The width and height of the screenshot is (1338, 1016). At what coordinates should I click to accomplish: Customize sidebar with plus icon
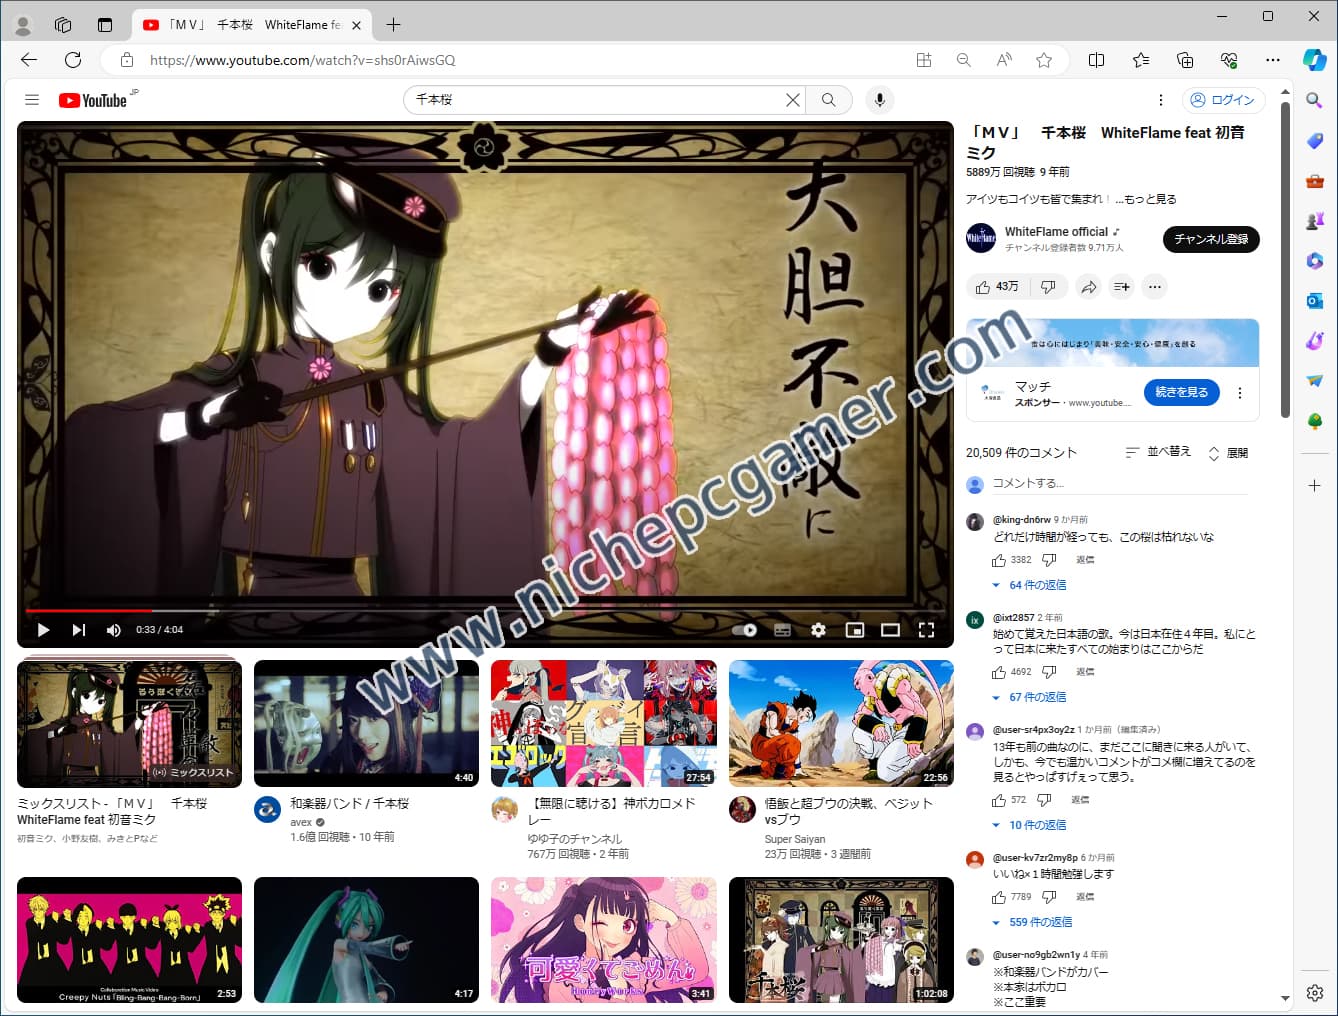[x=1315, y=486]
